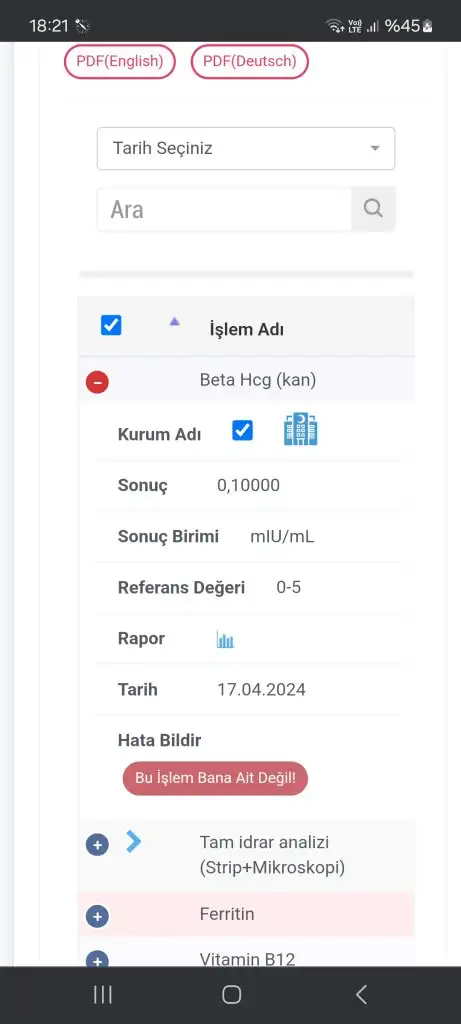This screenshot has width=461, height=1024.
Task: Expand the Tam idrar analizi row
Action: click(x=97, y=845)
